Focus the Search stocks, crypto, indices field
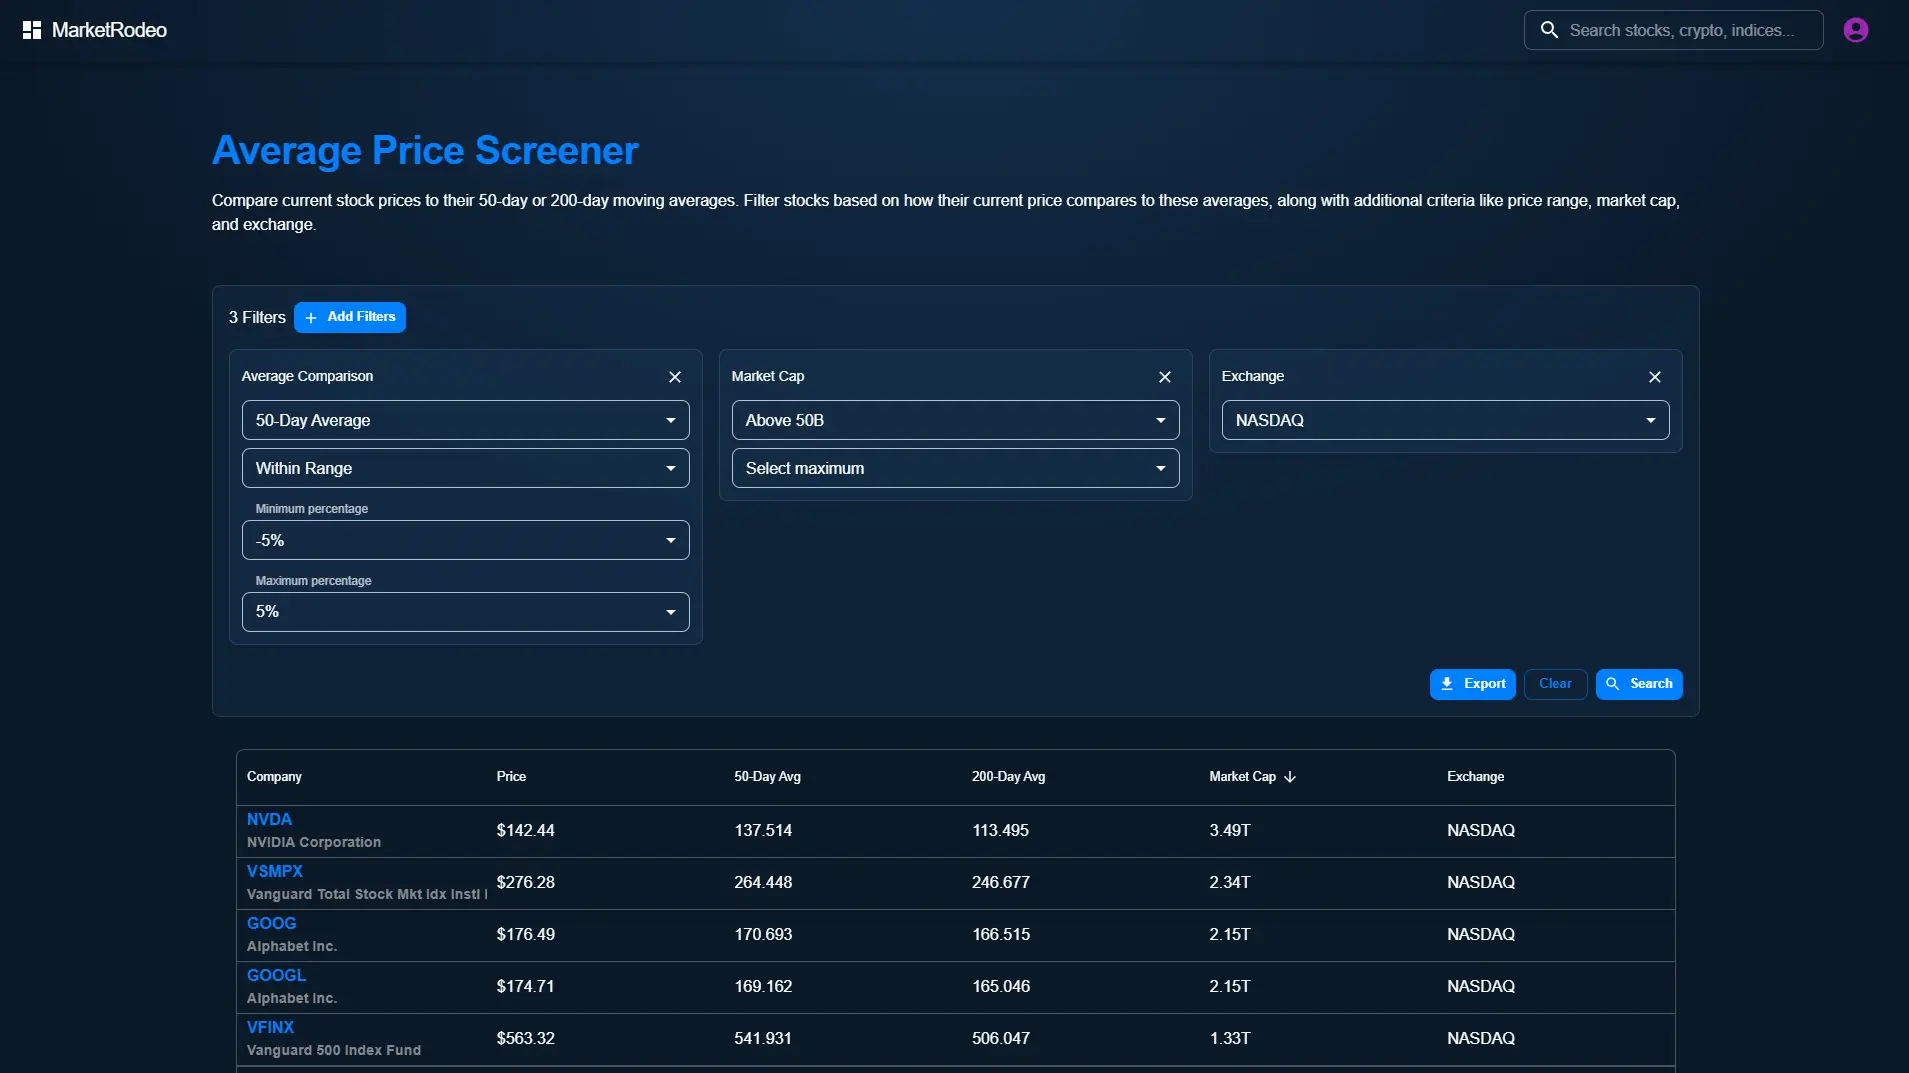The image size is (1909, 1073). (1674, 30)
